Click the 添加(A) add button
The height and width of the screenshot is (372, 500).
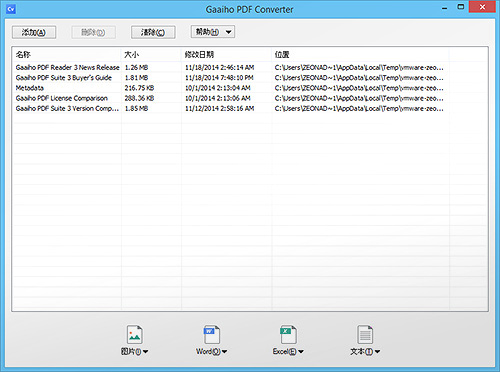click(x=34, y=32)
